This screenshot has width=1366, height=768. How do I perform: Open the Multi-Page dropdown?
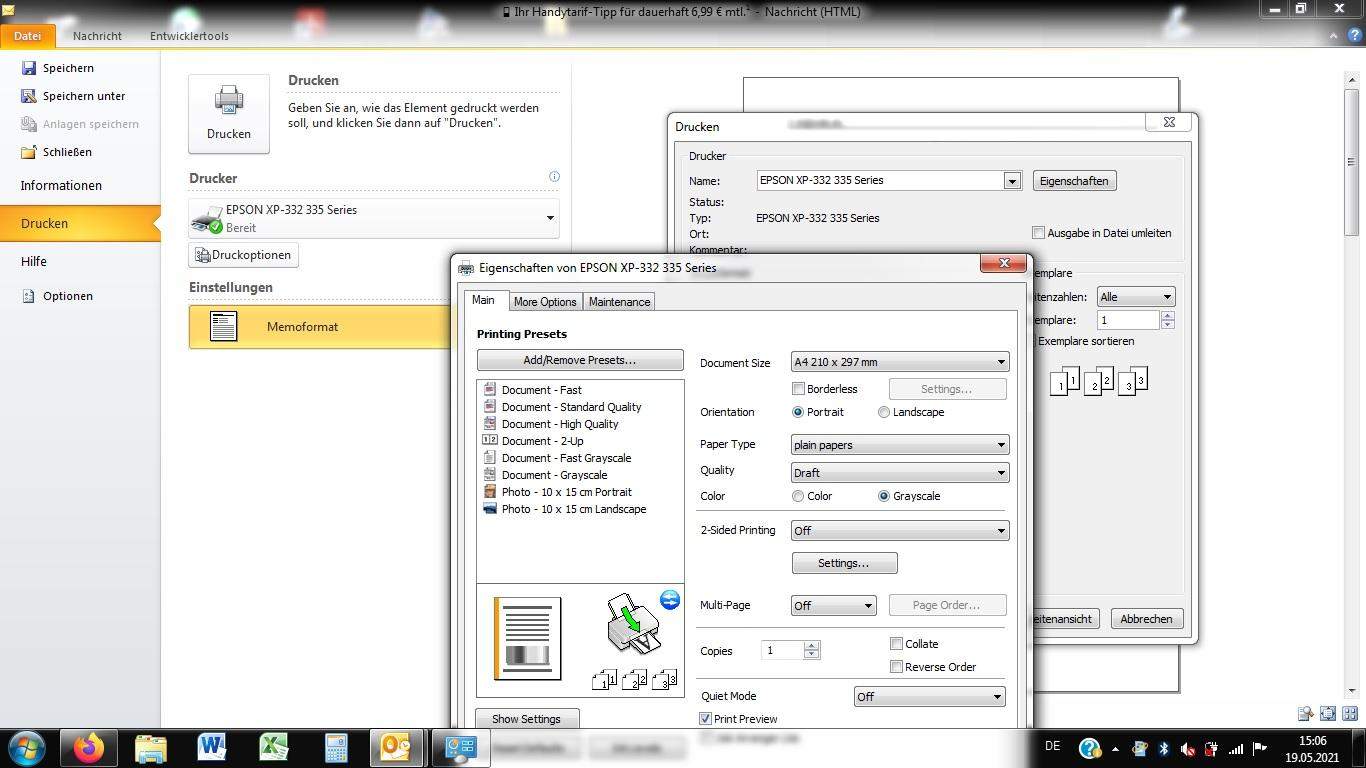[834, 605]
